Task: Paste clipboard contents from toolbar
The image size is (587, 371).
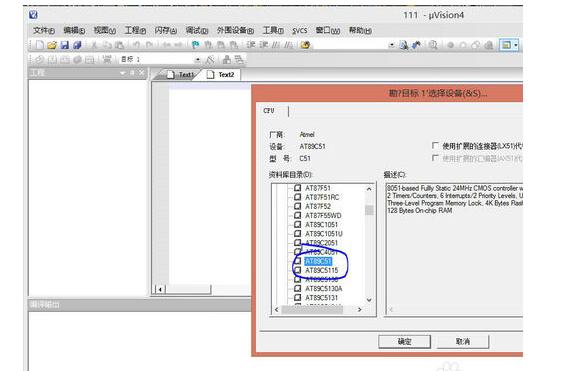Action: pos(119,45)
